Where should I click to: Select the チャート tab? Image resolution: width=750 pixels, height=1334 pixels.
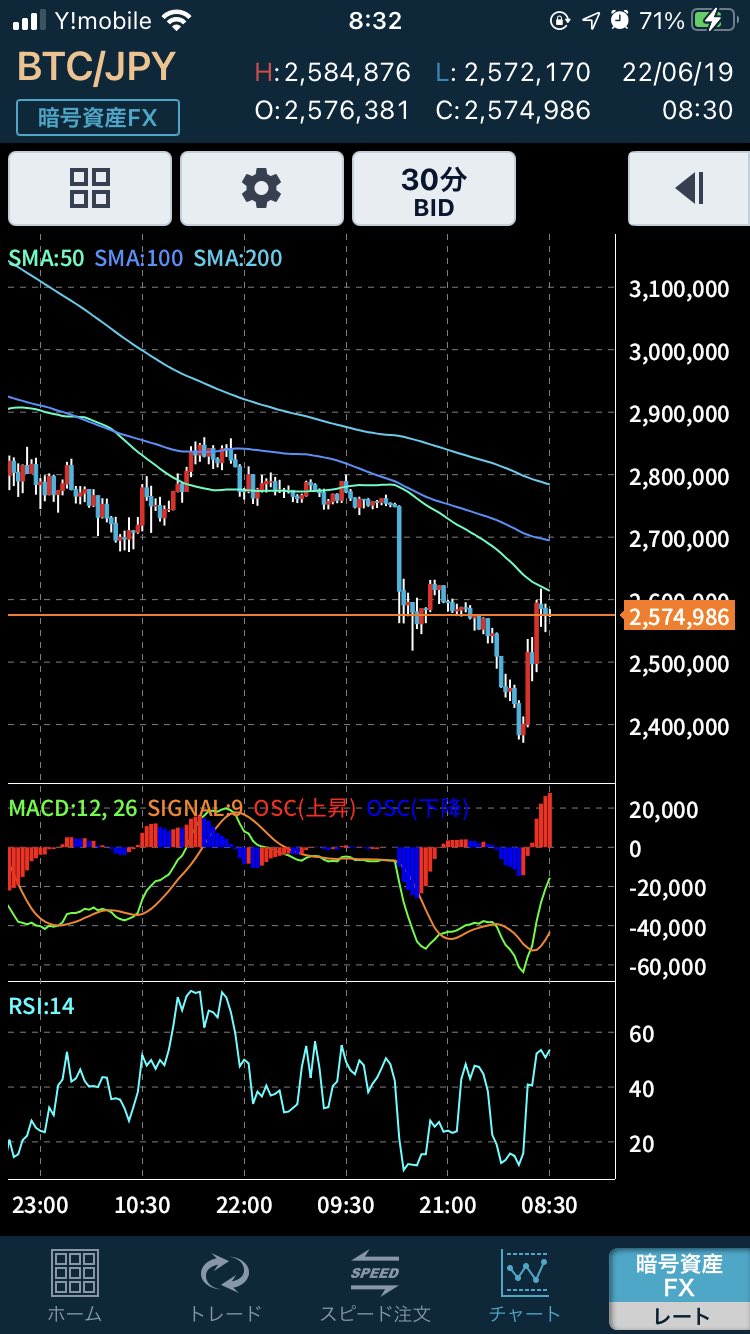tap(525, 1285)
